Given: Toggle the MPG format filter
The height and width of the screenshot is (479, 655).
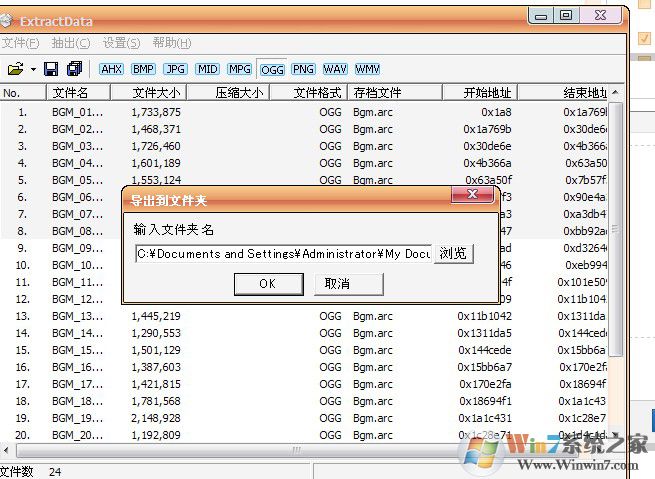Looking at the screenshot, I should pyautogui.click(x=240, y=69).
